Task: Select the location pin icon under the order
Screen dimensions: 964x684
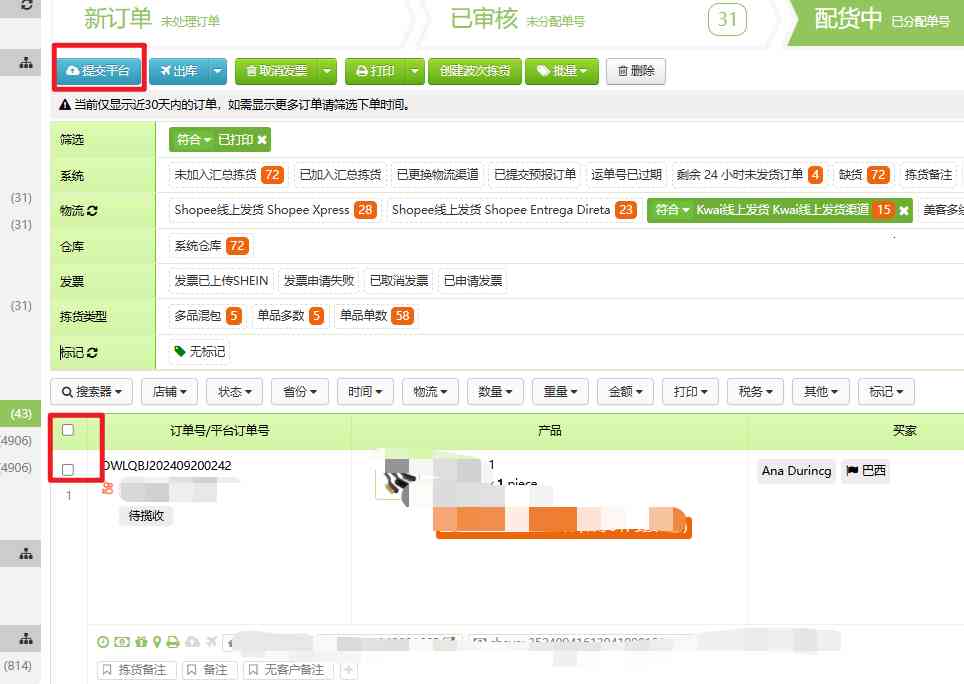Action: click(158, 641)
